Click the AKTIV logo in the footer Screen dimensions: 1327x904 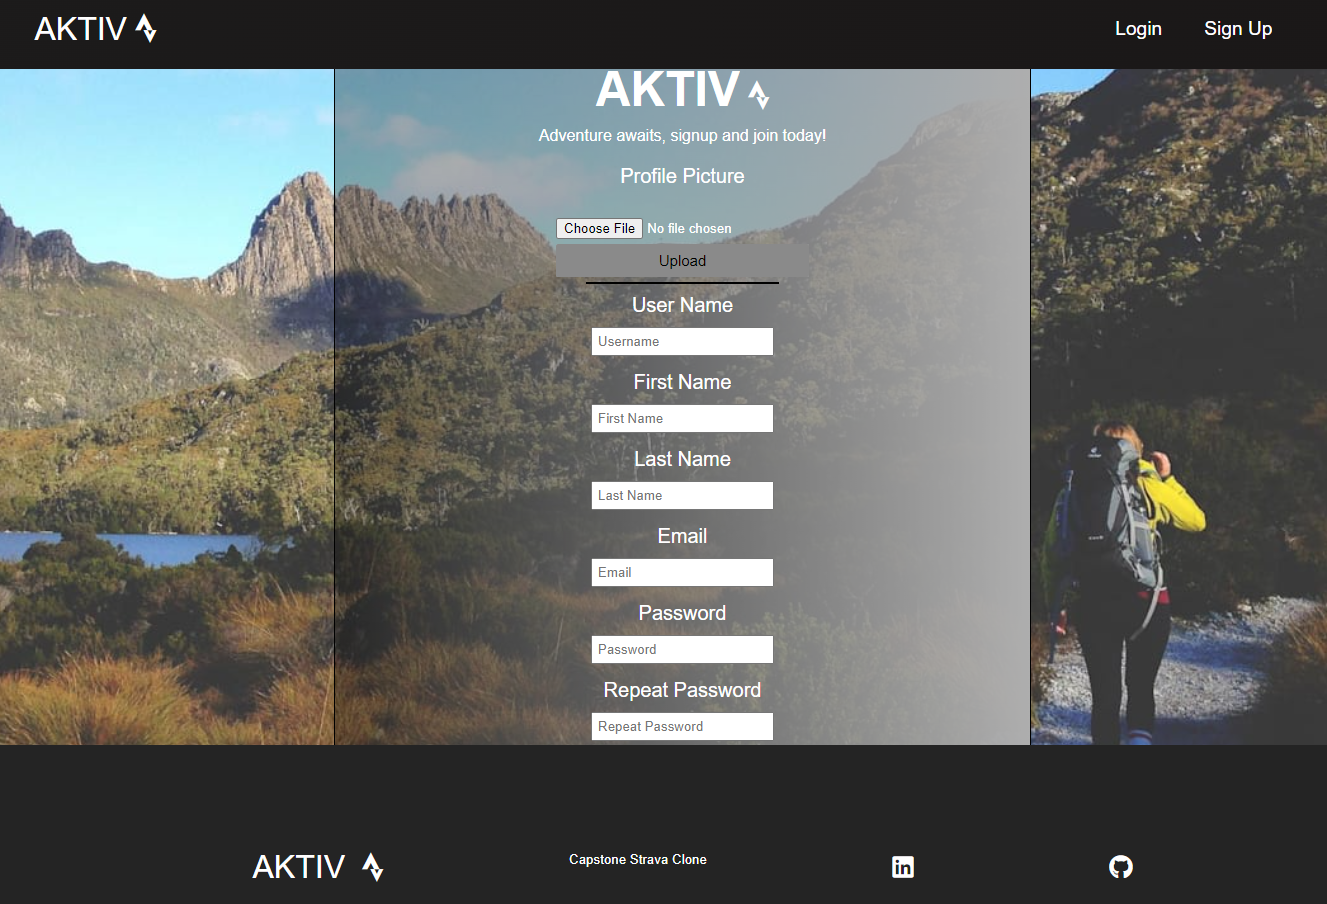click(x=300, y=866)
